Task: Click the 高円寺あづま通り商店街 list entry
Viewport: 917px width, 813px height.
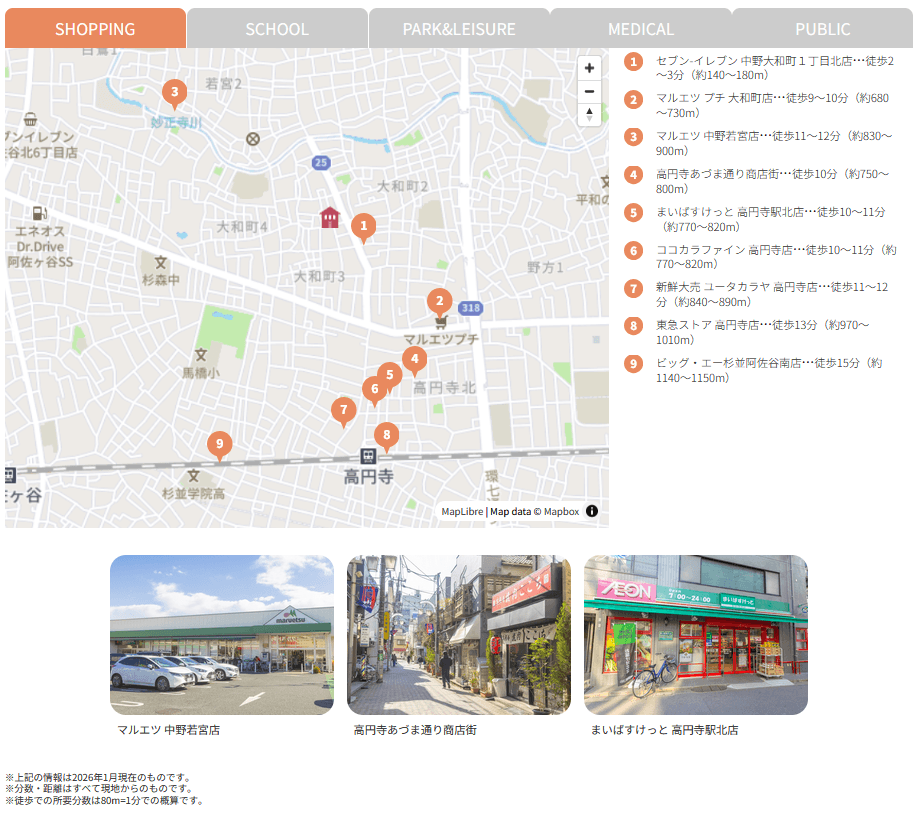Action: click(773, 181)
